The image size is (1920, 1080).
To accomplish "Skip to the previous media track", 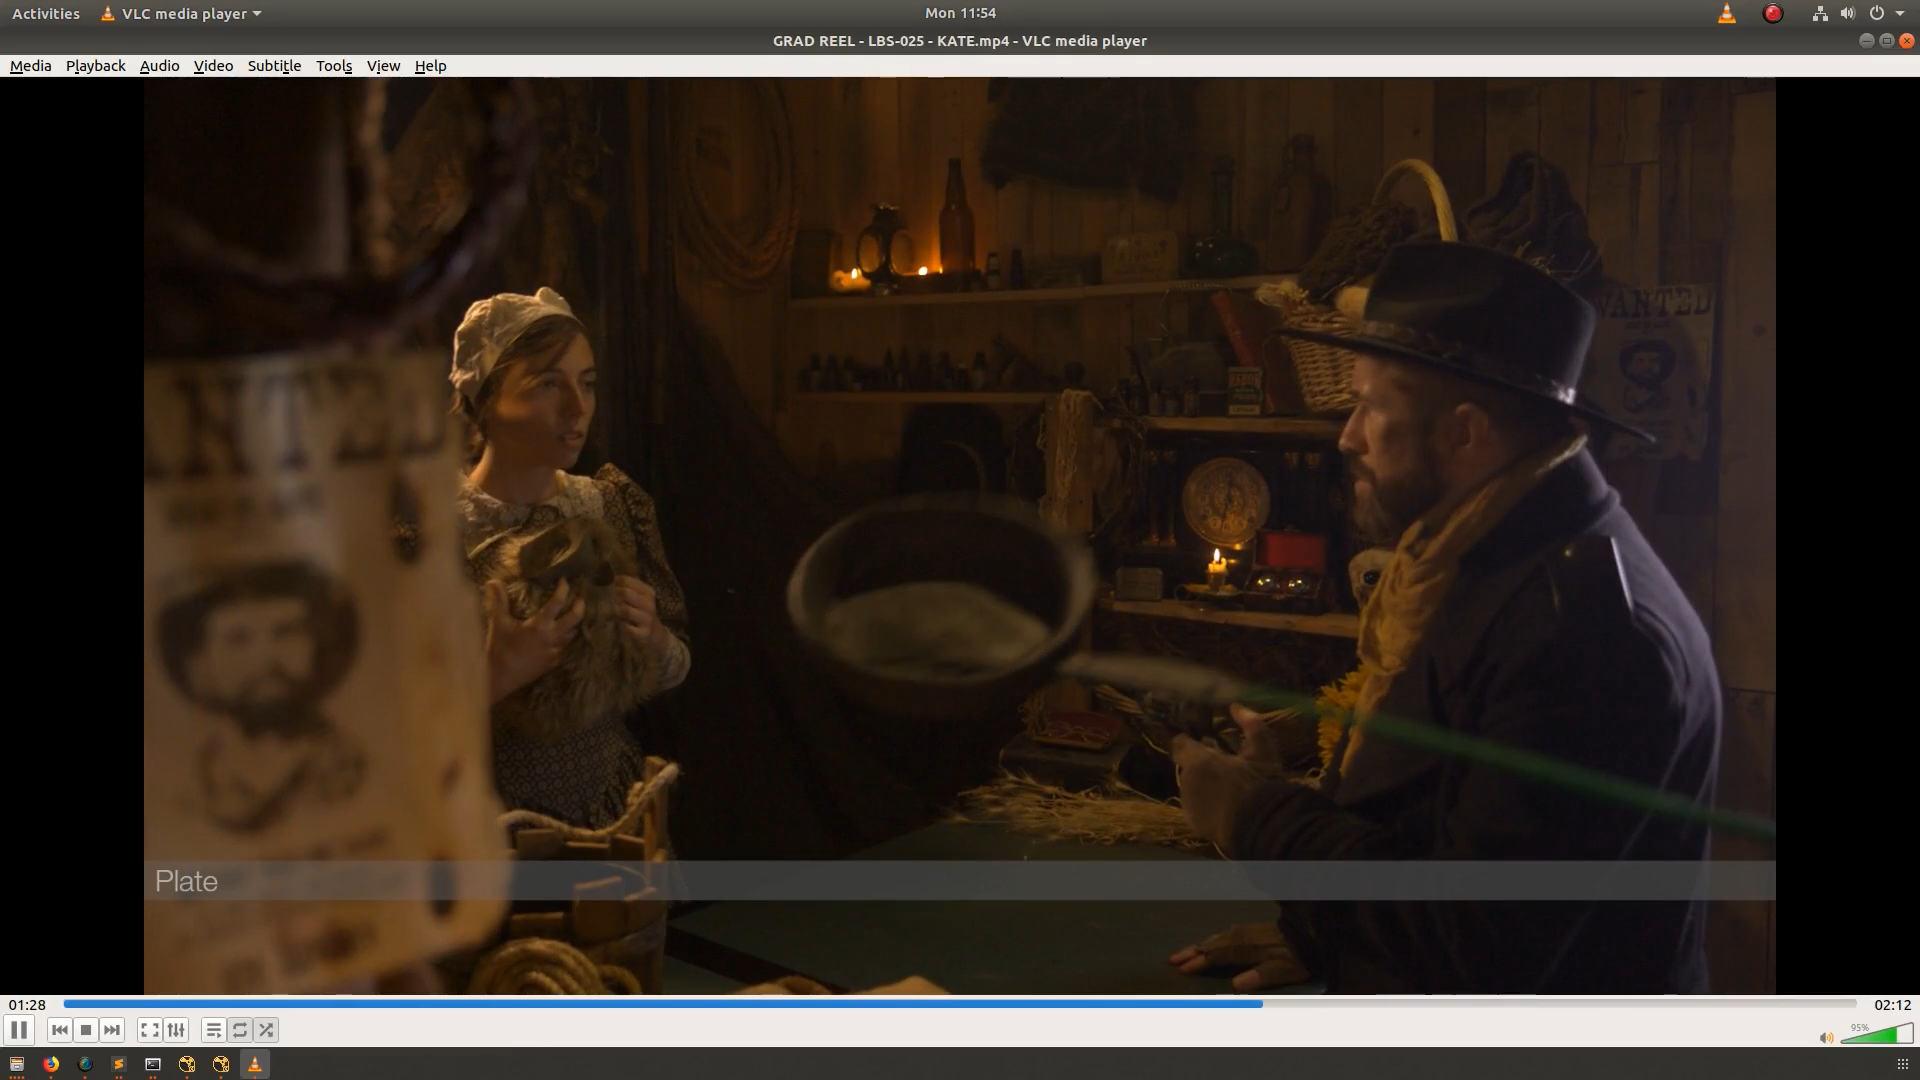I will pyautogui.click(x=60, y=1030).
